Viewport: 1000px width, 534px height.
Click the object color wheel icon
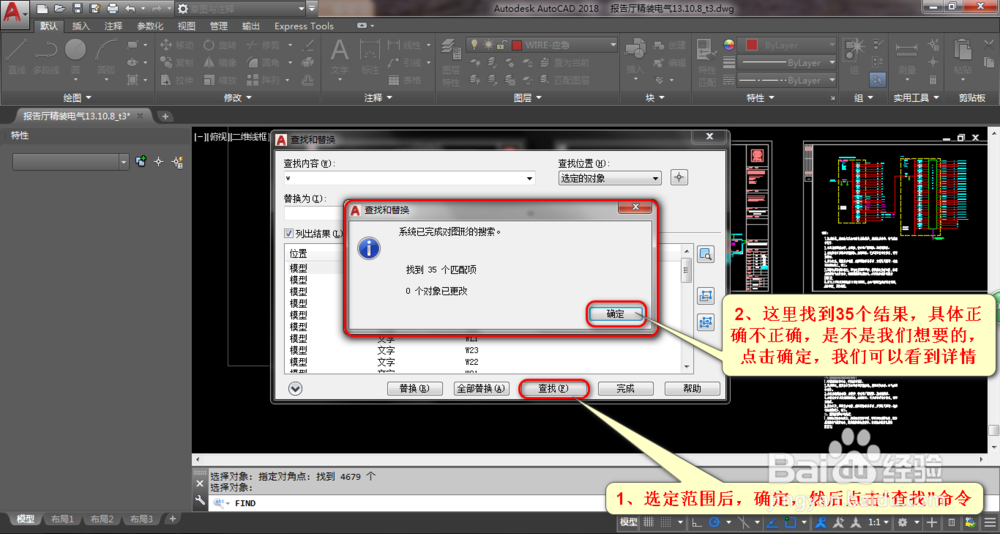pos(729,45)
